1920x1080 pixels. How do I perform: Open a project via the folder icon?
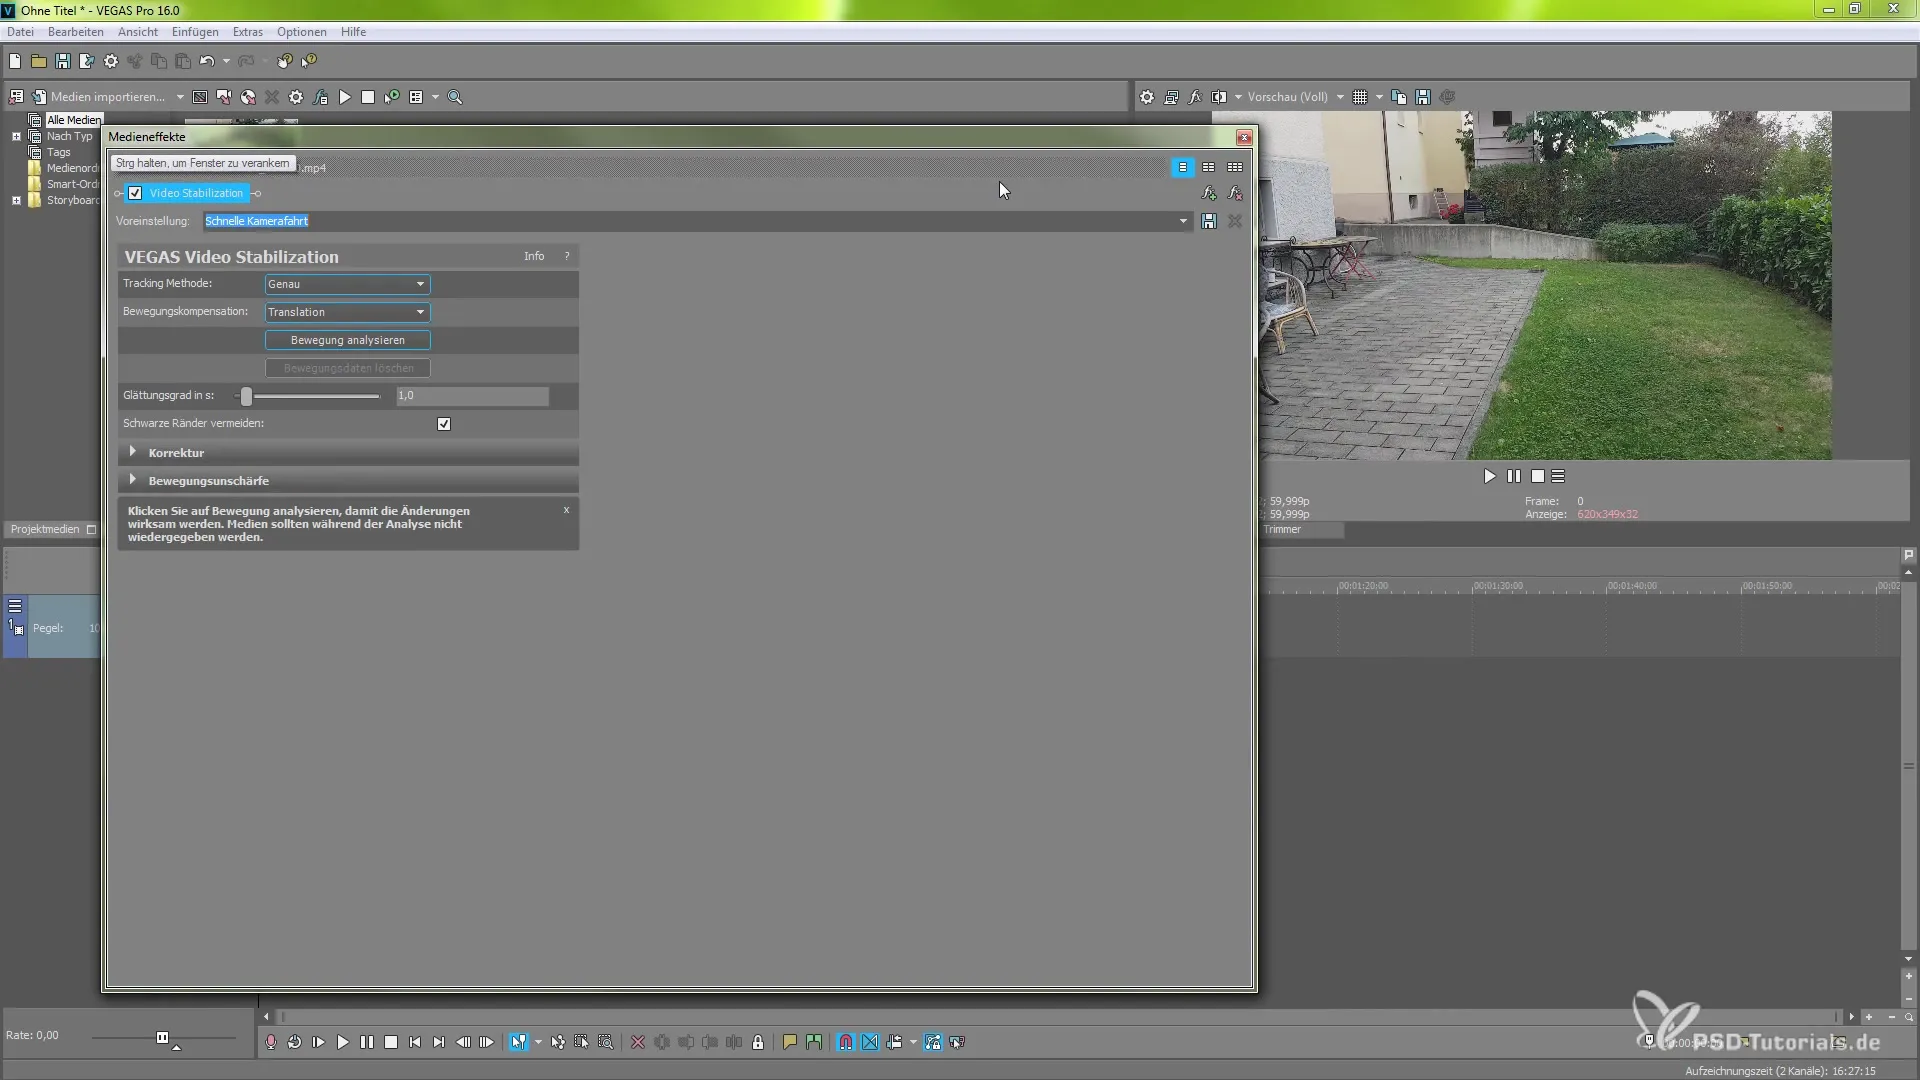tap(39, 61)
